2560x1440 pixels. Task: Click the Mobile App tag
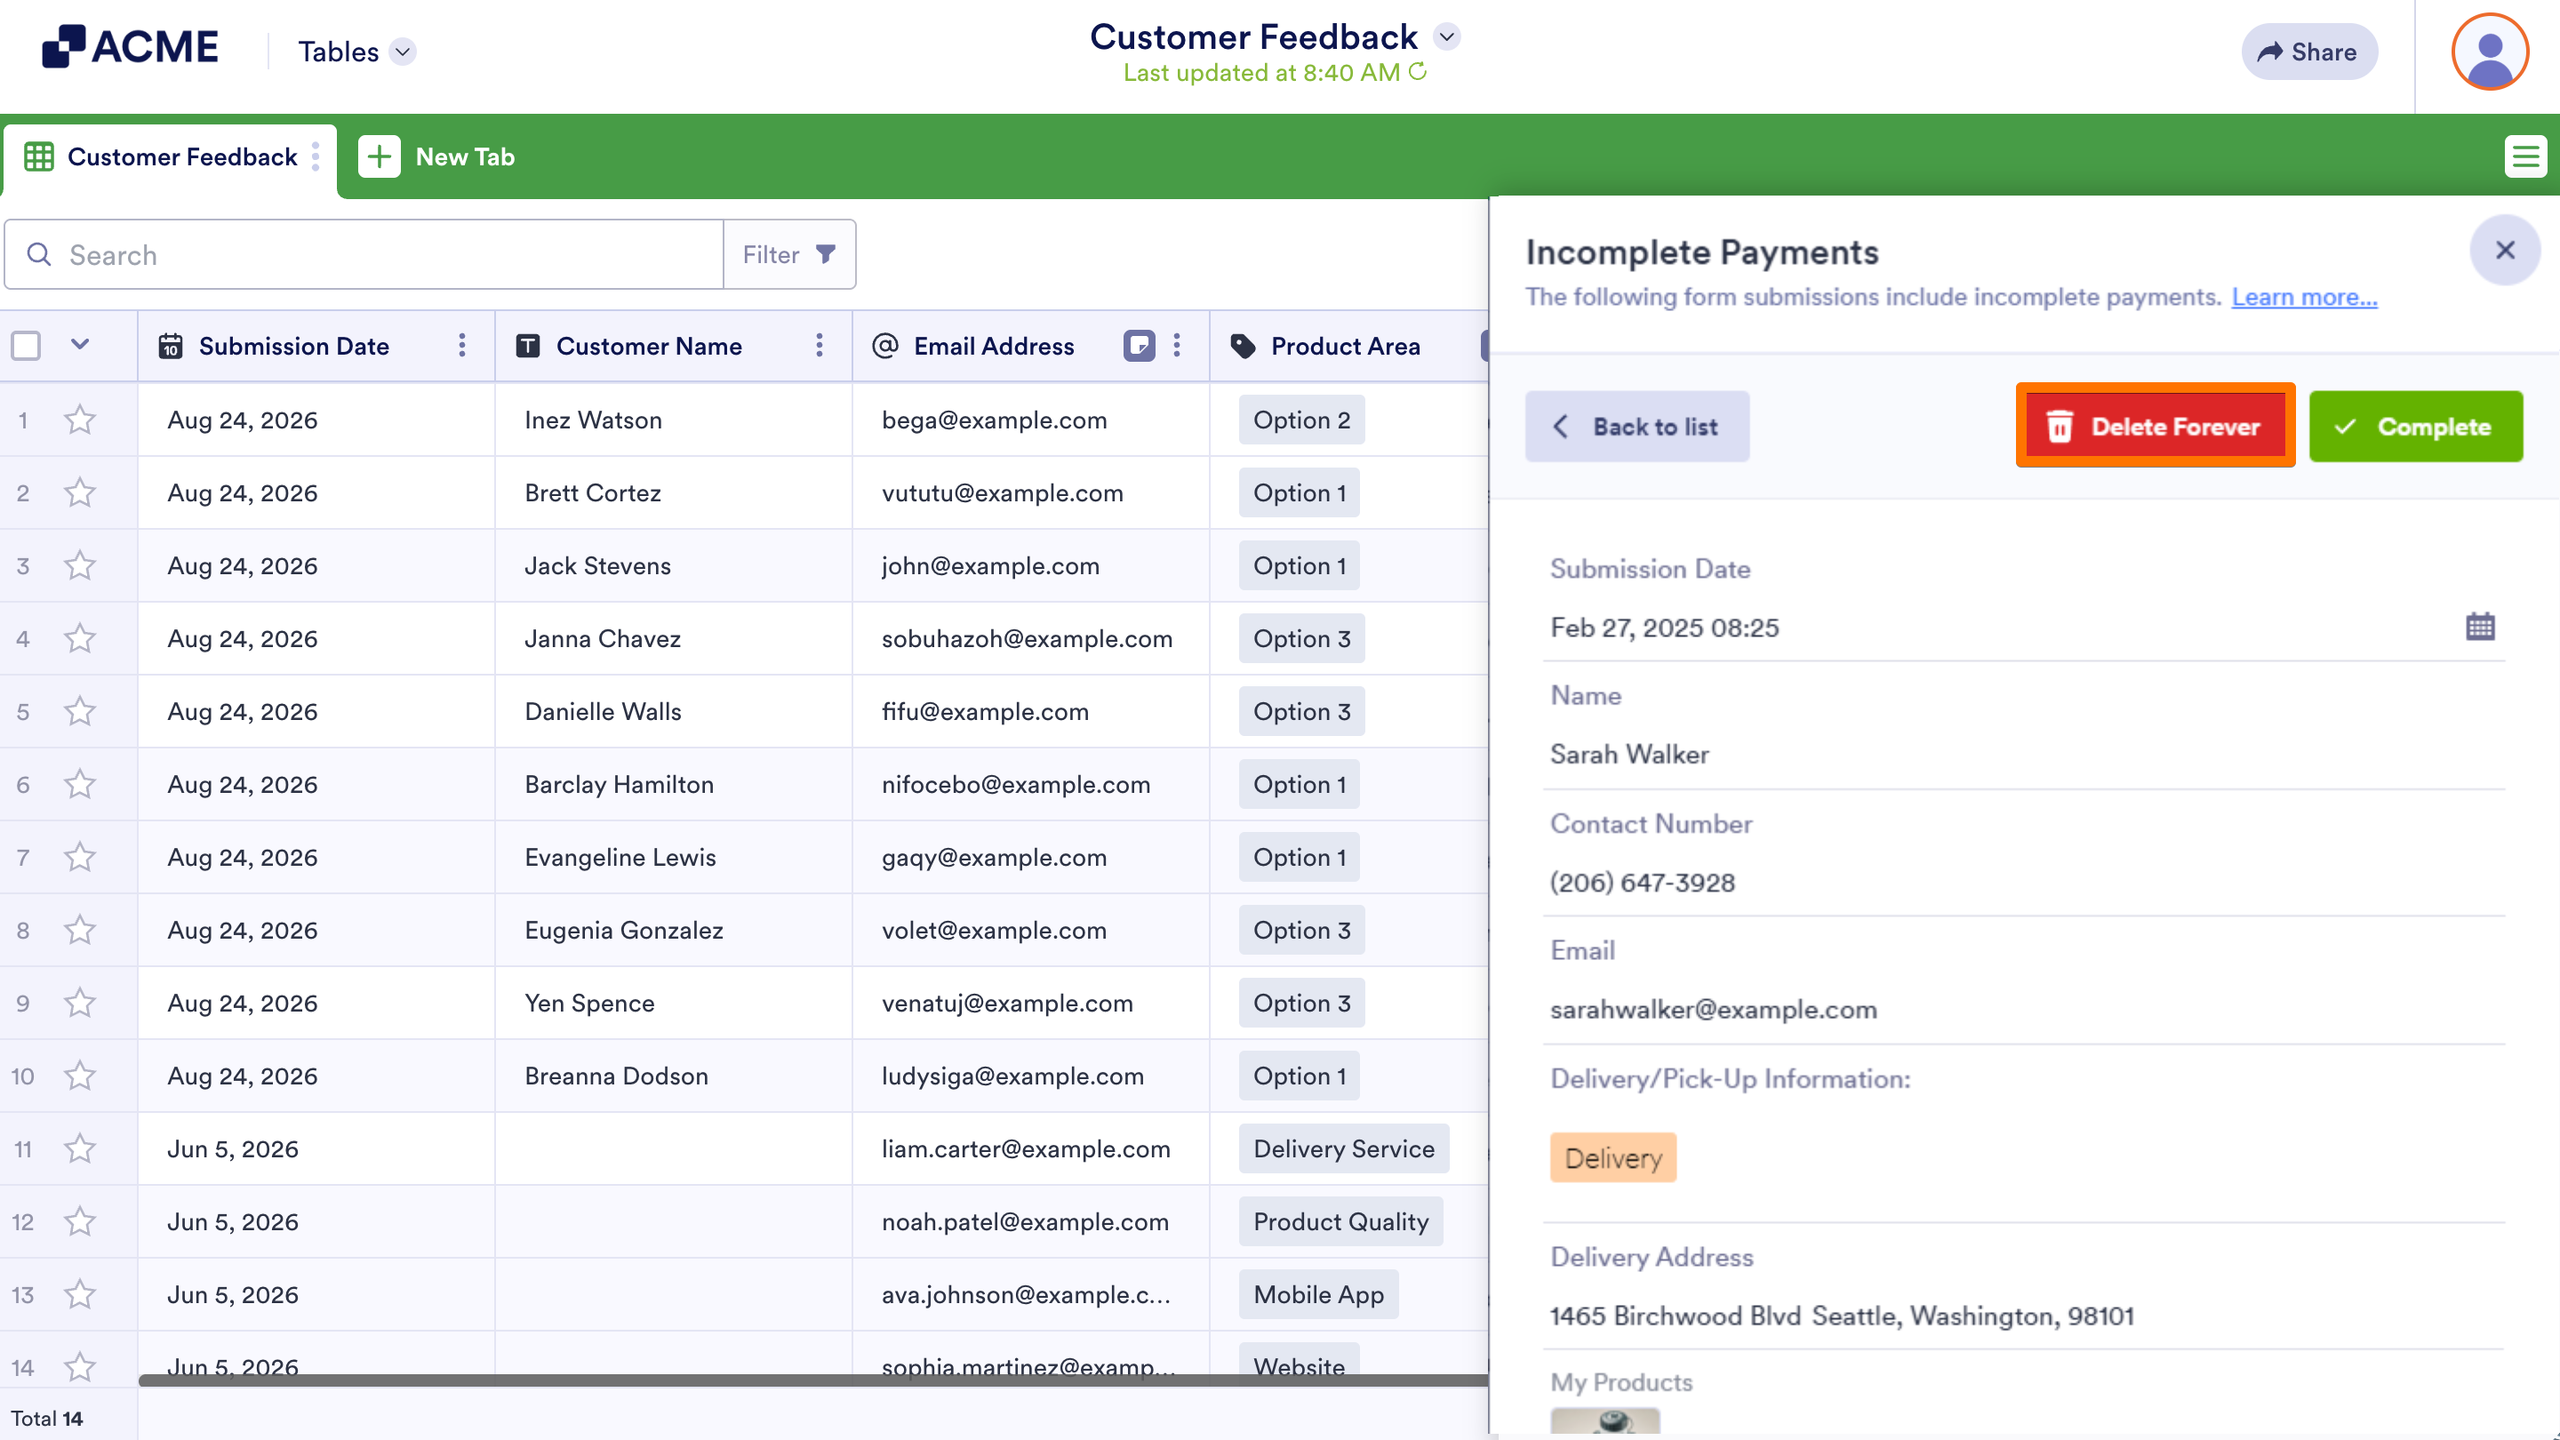(x=1318, y=1295)
